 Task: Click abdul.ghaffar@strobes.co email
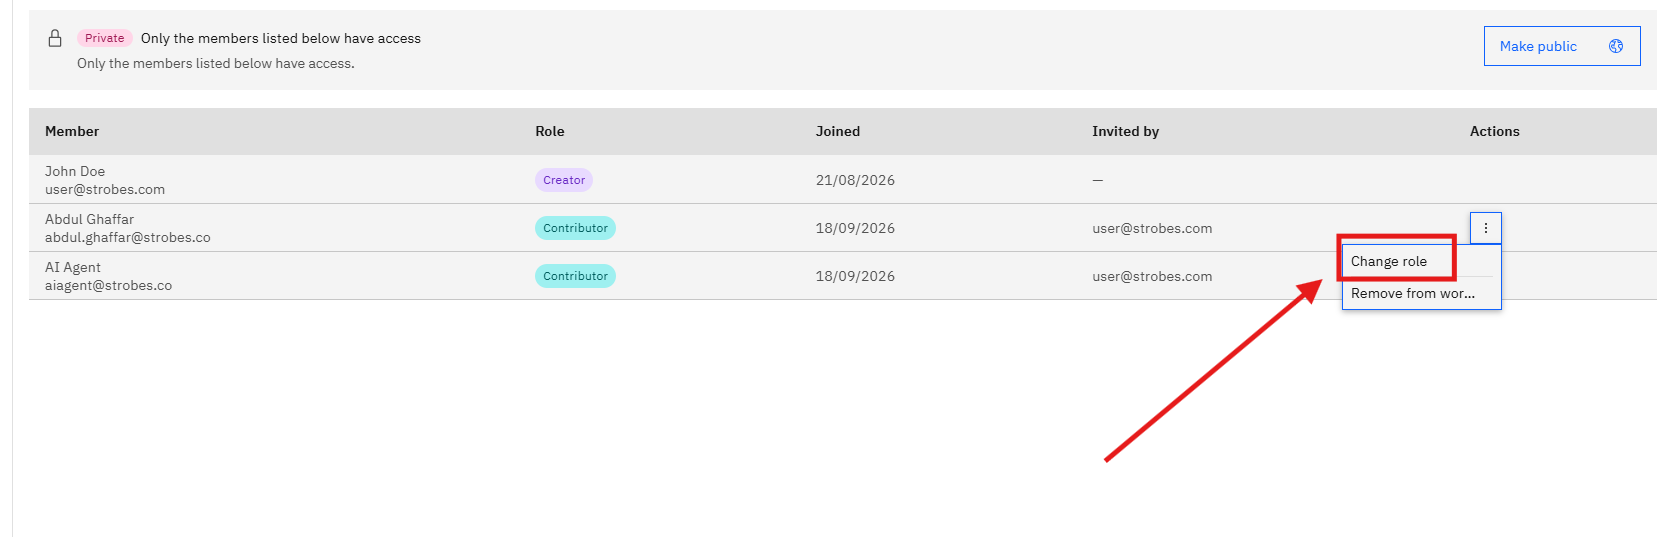pyautogui.click(x=128, y=237)
